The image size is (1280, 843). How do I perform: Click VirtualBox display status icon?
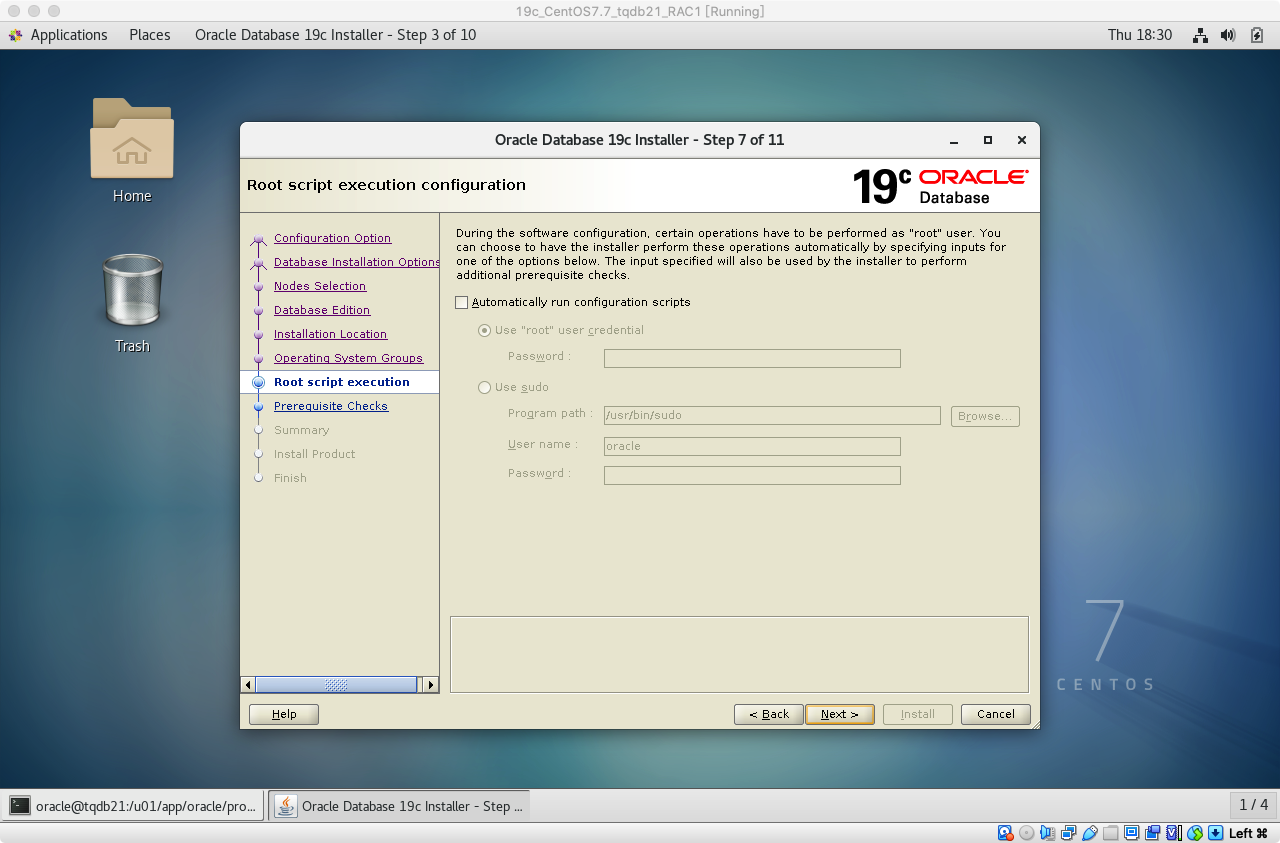tap(1131, 833)
